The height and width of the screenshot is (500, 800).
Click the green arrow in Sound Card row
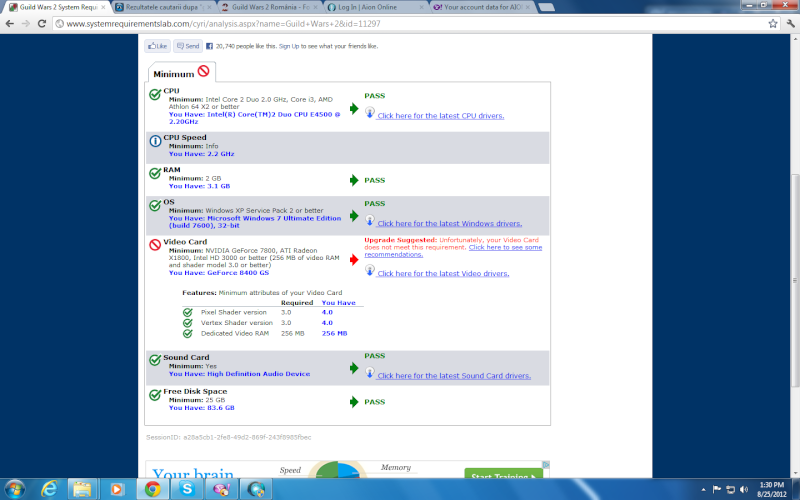(354, 368)
